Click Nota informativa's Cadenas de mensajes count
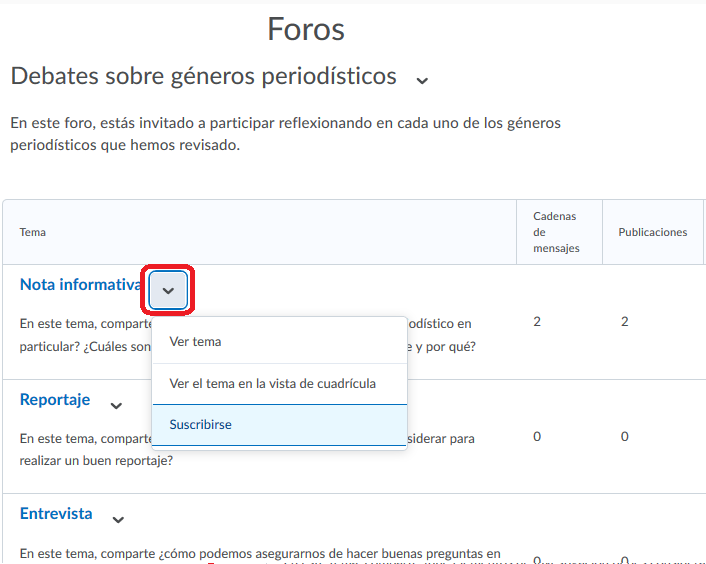 (537, 322)
